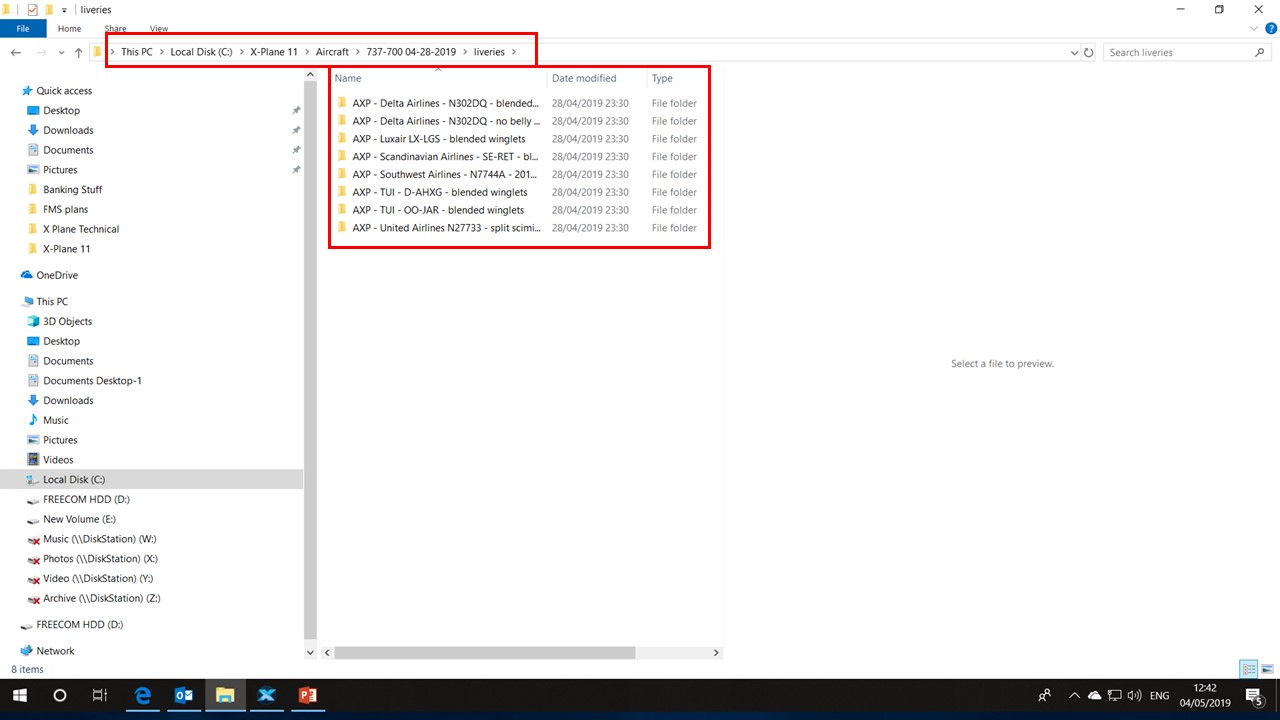Open Banking Stuff folder

click(72, 189)
